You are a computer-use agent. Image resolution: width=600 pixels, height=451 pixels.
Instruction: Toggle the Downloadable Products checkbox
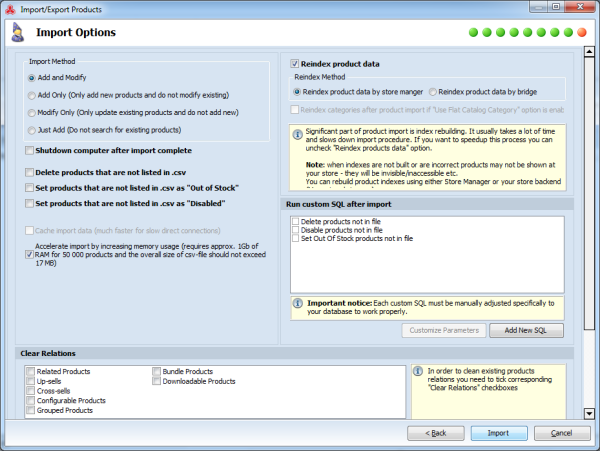pos(155,381)
